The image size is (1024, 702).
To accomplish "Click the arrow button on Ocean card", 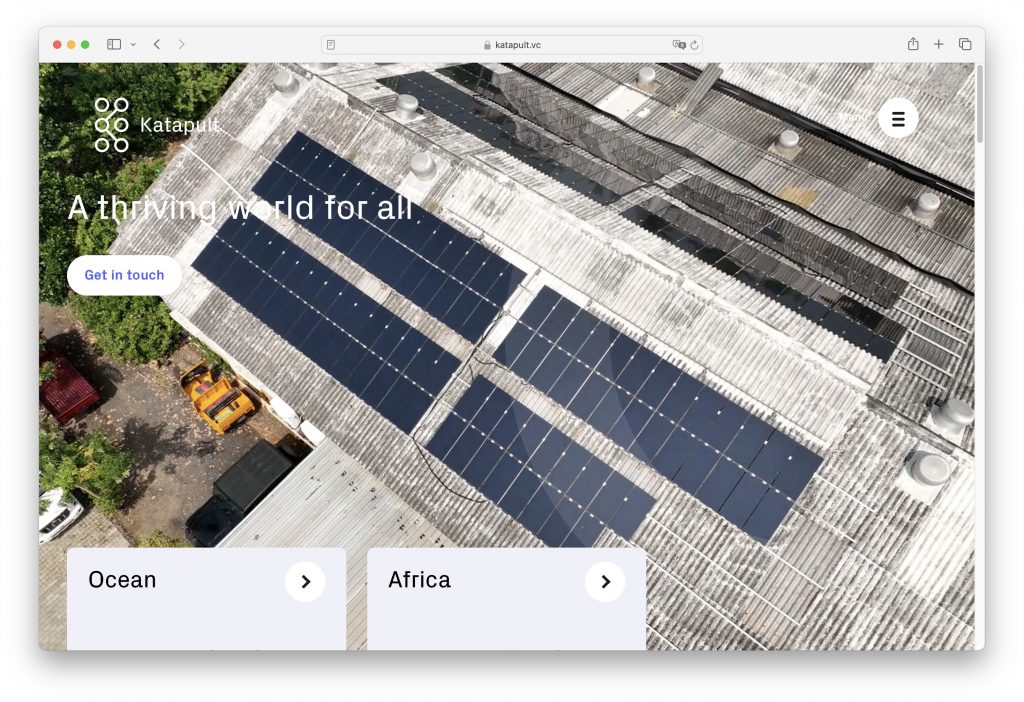I will [x=305, y=582].
